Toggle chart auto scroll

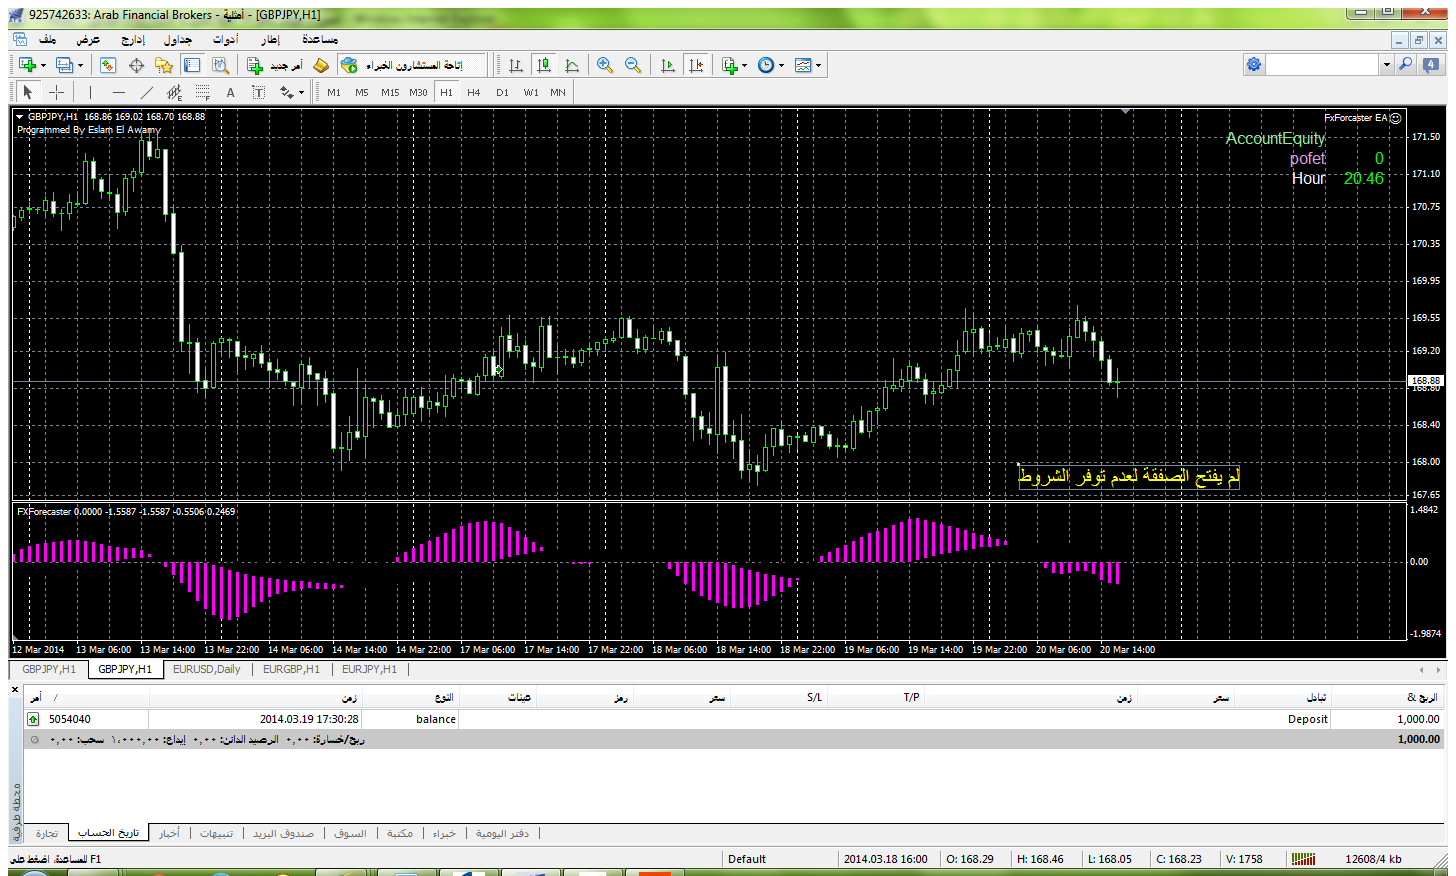[x=668, y=65]
